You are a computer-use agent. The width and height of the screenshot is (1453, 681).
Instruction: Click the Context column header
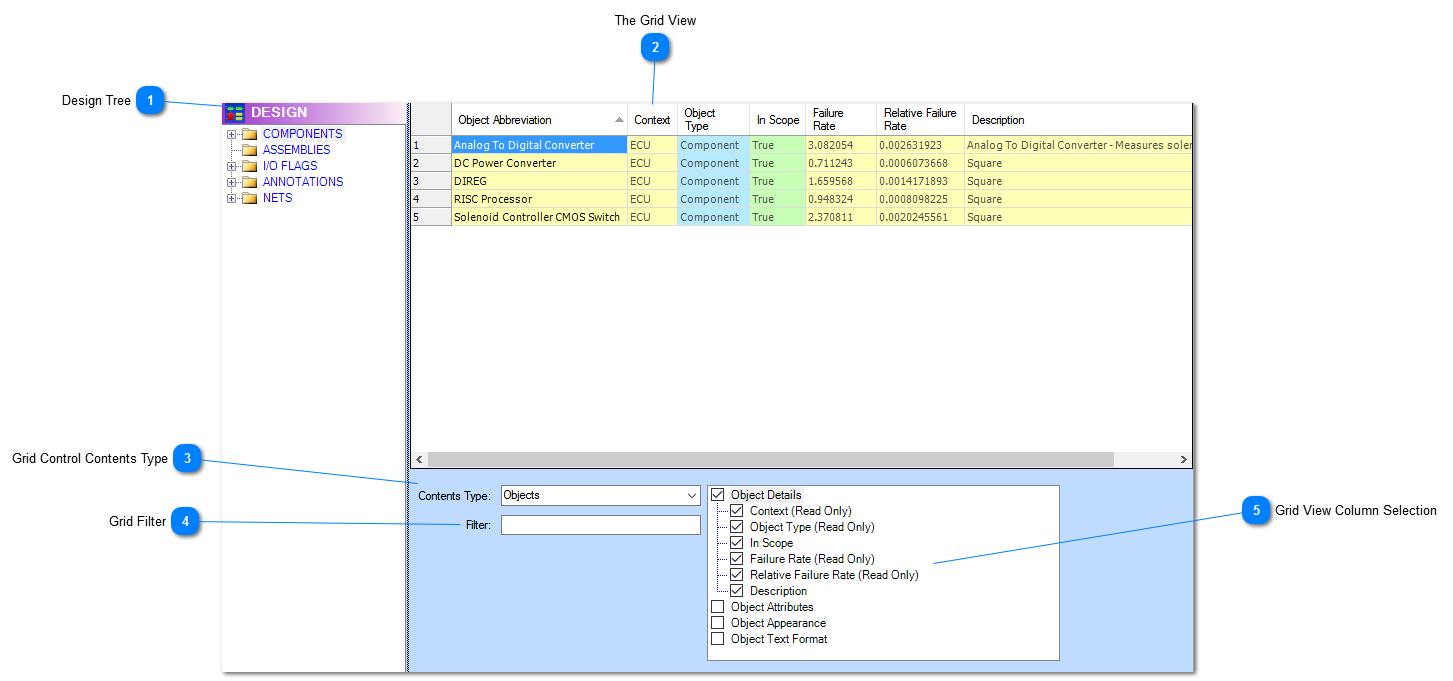(x=652, y=120)
